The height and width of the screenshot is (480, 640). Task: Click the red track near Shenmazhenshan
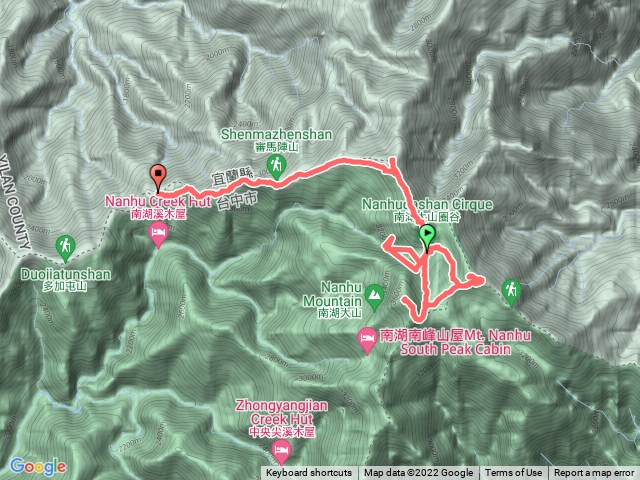pyautogui.click(x=302, y=176)
